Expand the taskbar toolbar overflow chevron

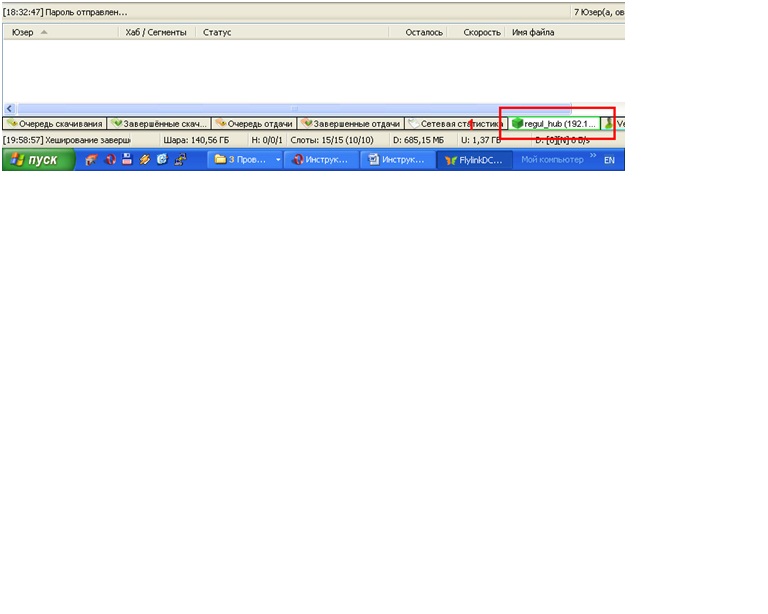(593, 156)
